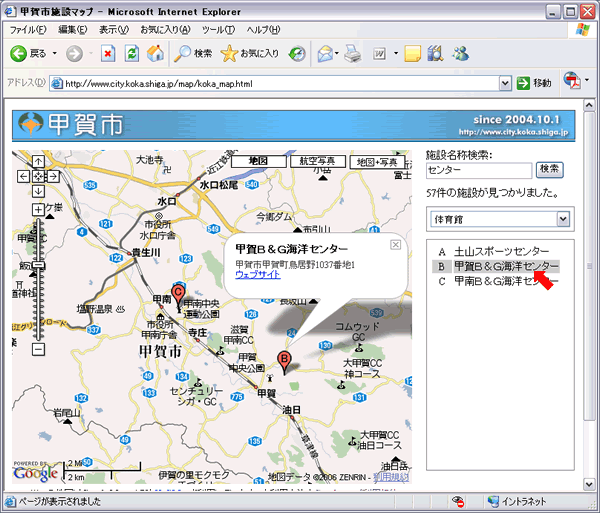Viewport: 600px width, 513px height.
Task: Click the Windows flag logo beside menu bar
Action: point(583,30)
